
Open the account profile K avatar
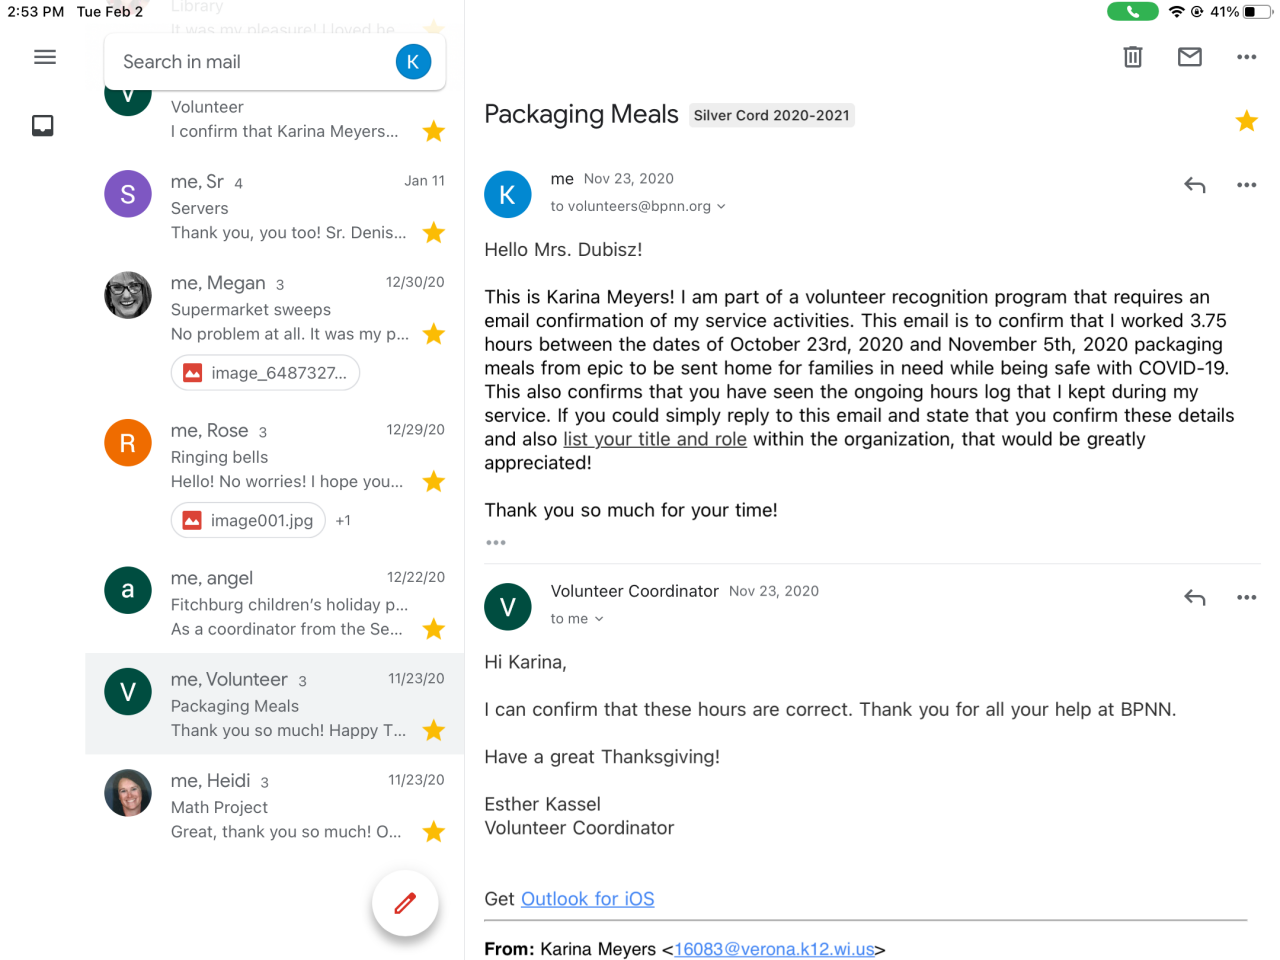[413, 62]
